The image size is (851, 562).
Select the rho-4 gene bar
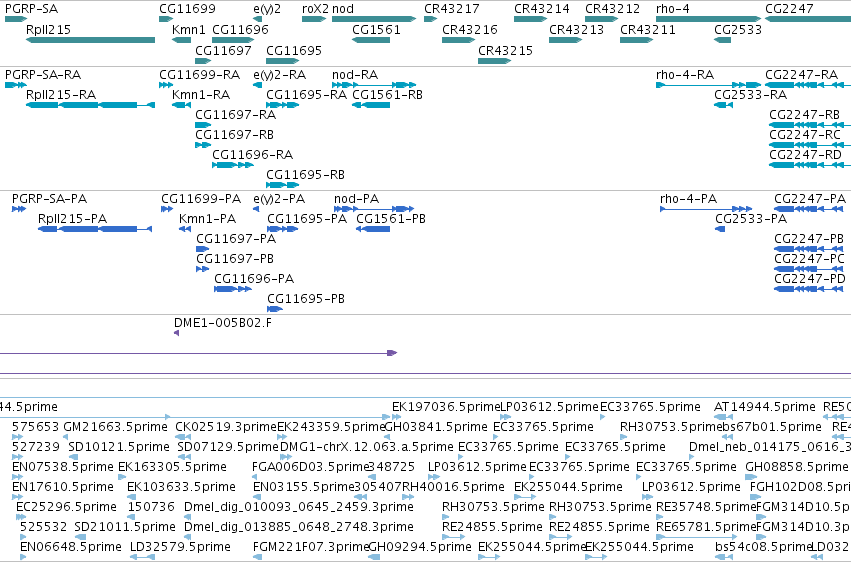coord(708,19)
